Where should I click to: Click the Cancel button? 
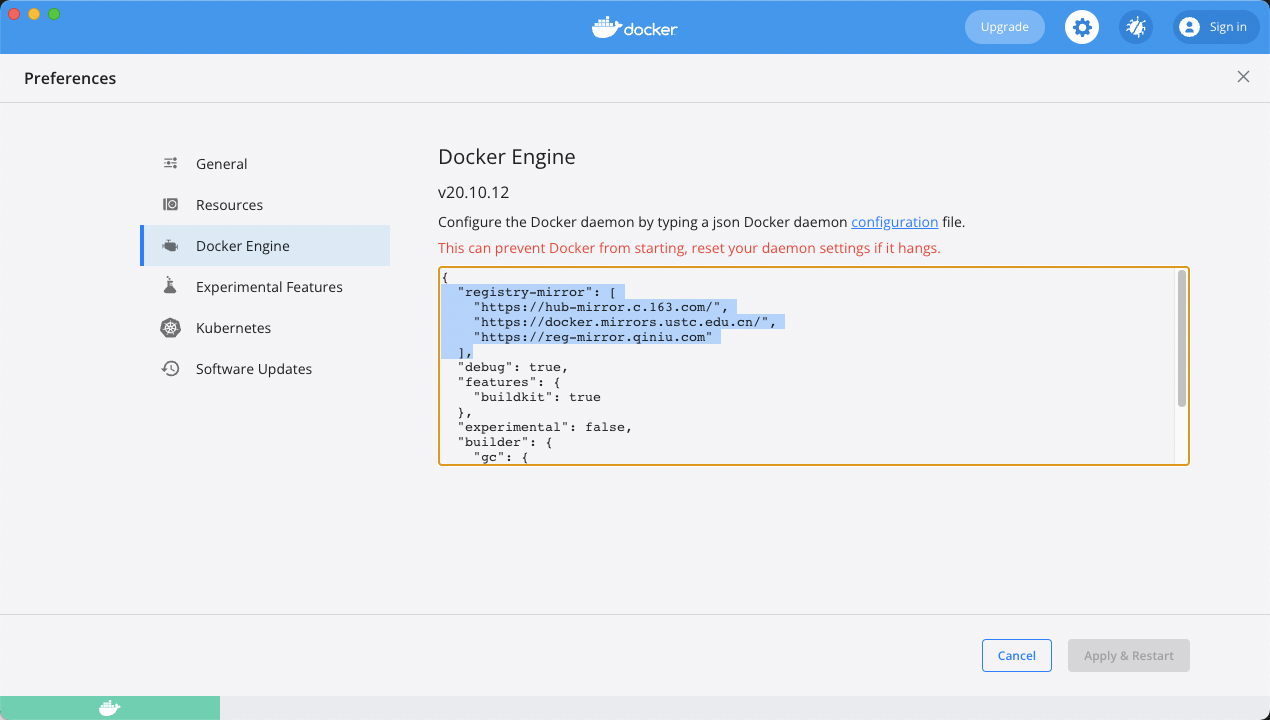[x=1016, y=655]
